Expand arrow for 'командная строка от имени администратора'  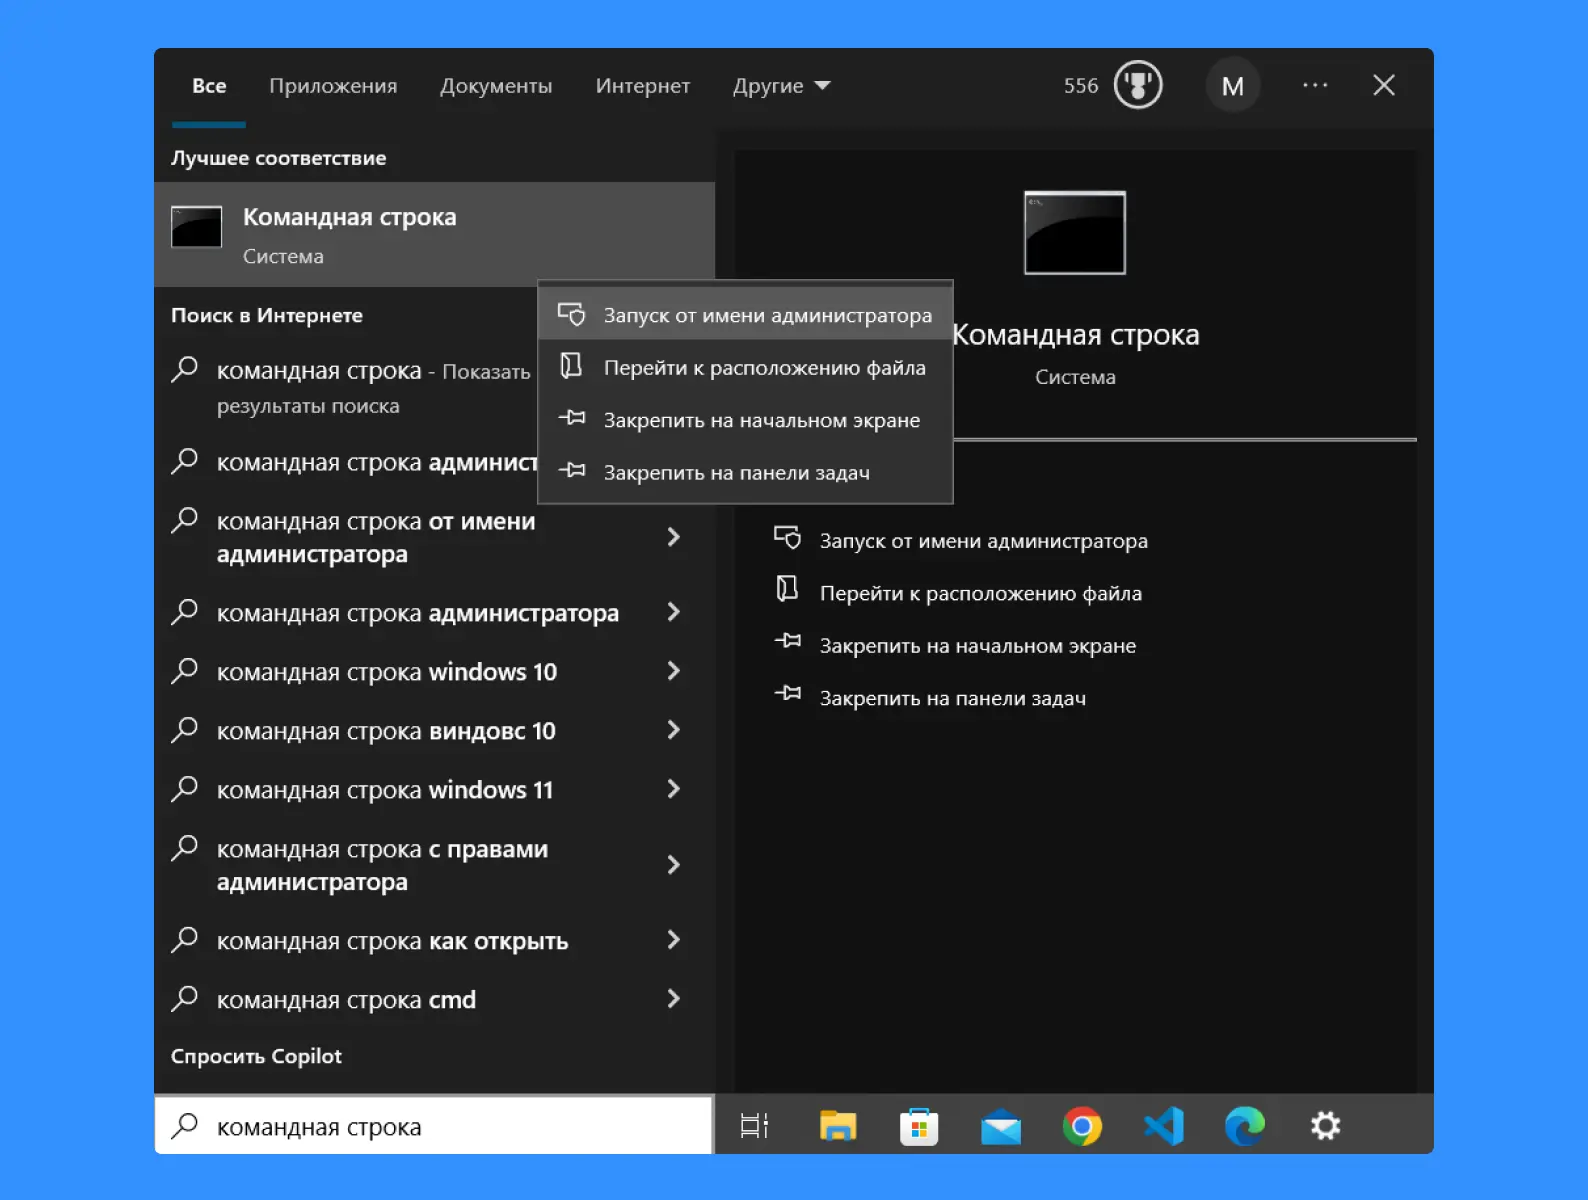click(674, 537)
